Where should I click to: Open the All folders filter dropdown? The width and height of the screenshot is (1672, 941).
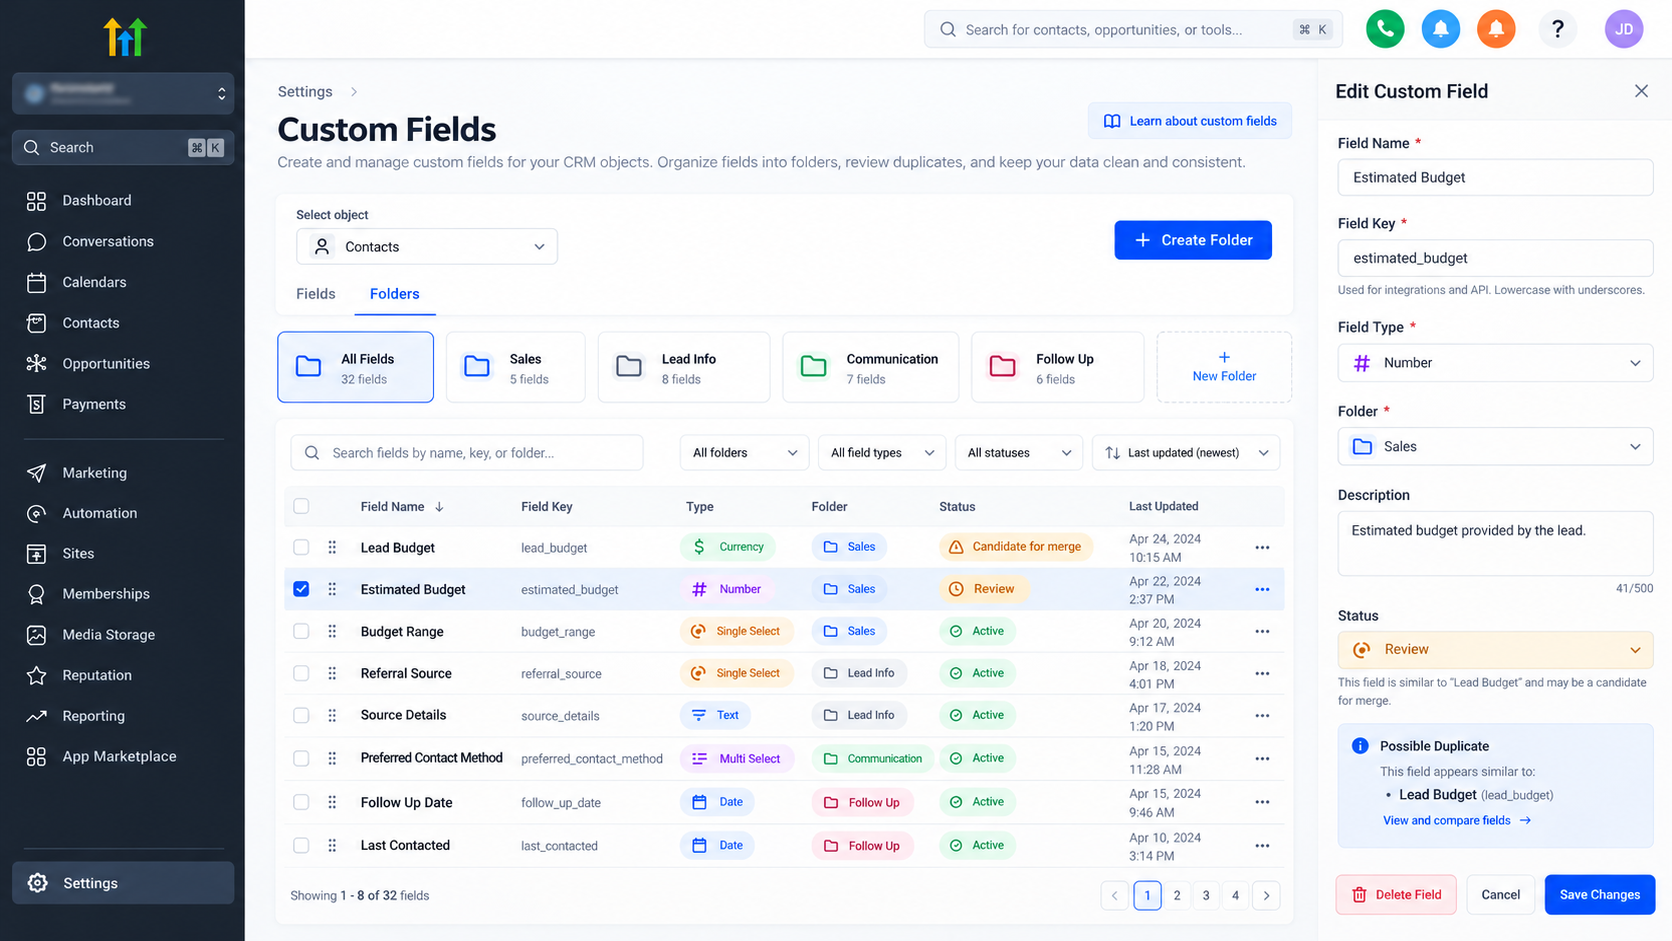click(745, 453)
